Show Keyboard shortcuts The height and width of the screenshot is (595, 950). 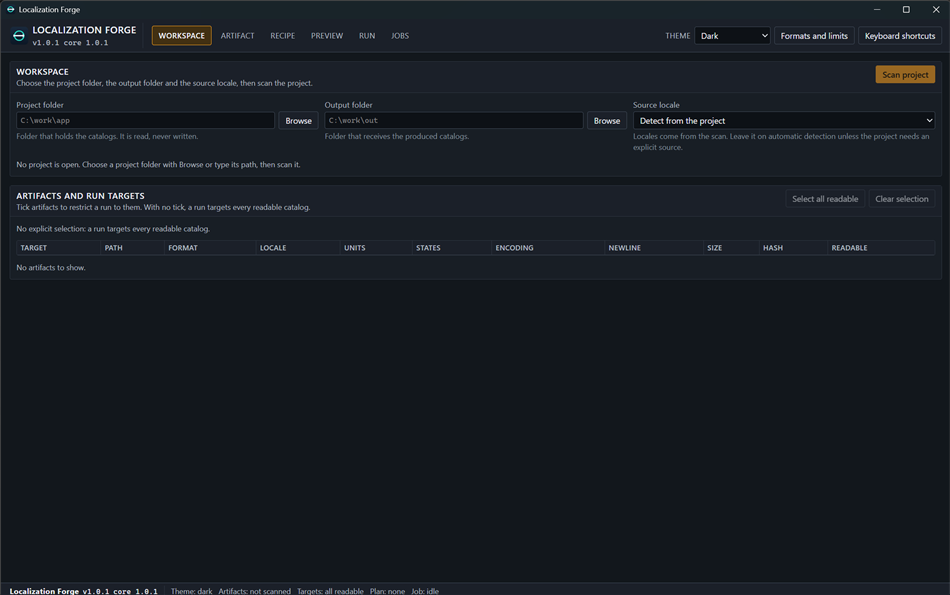(x=900, y=36)
